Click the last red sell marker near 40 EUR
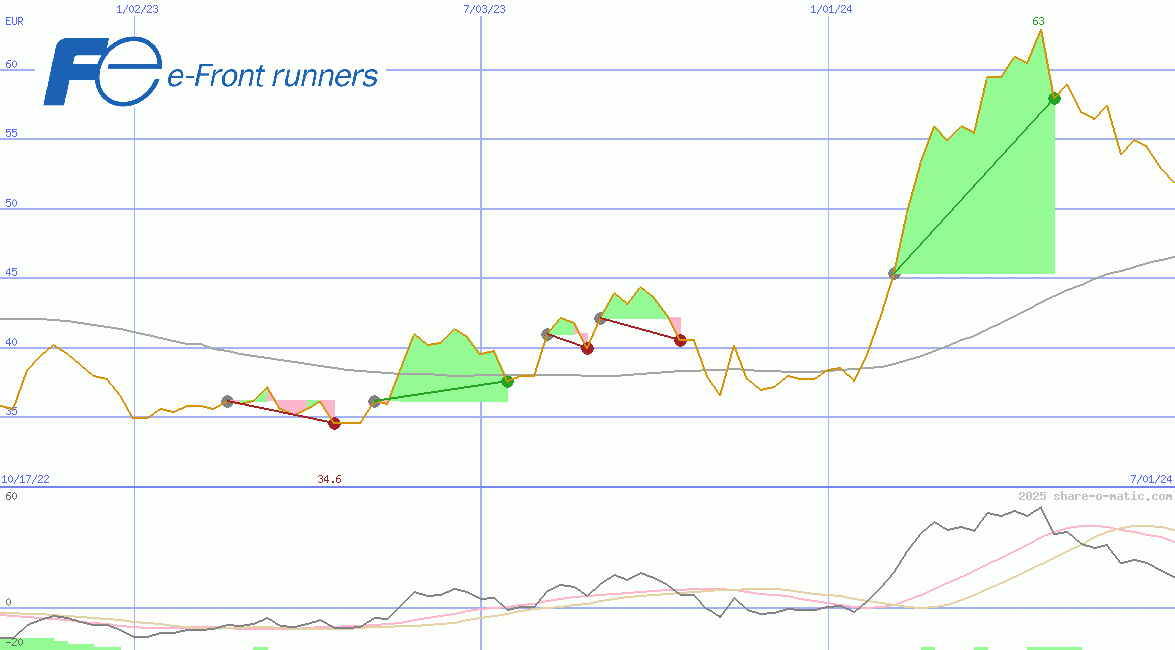The width and height of the screenshot is (1175, 650). point(680,340)
